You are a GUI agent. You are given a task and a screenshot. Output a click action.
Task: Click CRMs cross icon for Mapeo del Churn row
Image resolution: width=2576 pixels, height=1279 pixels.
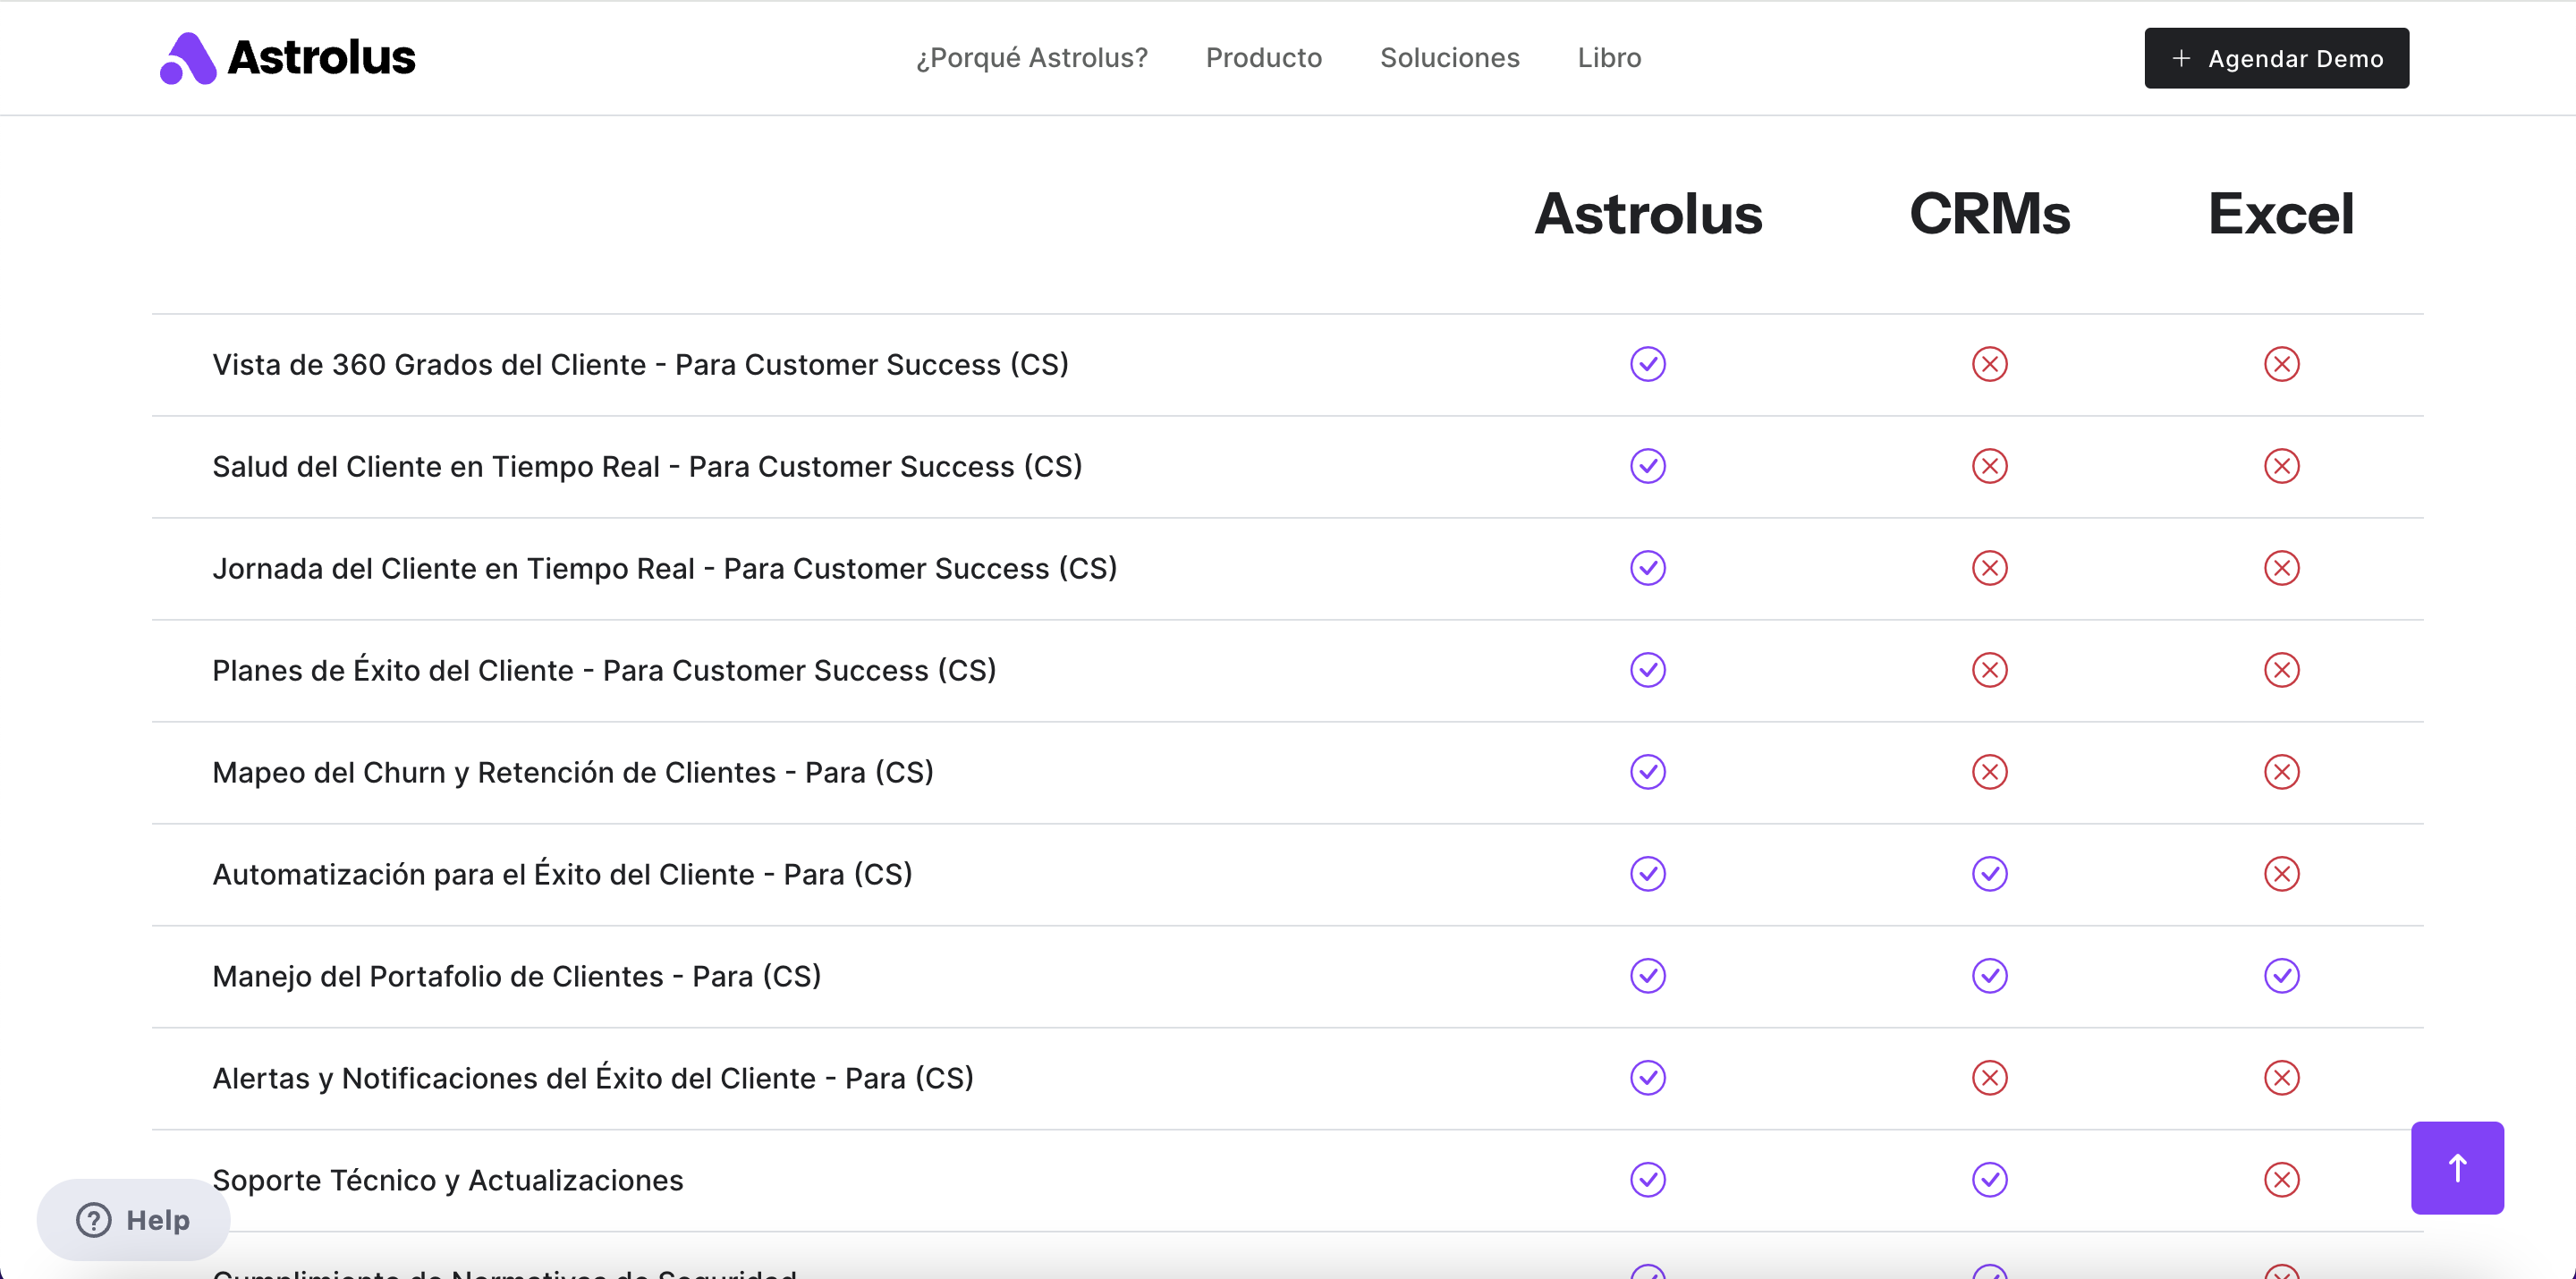1989,772
